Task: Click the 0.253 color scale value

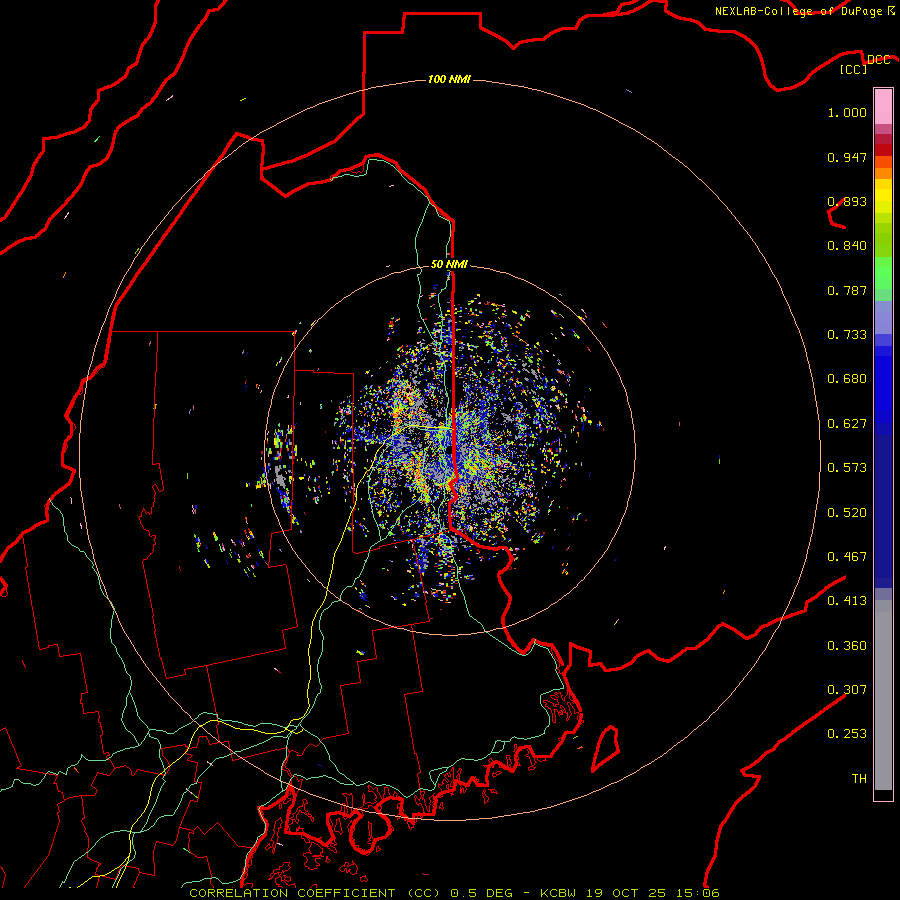Action: (847, 734)
